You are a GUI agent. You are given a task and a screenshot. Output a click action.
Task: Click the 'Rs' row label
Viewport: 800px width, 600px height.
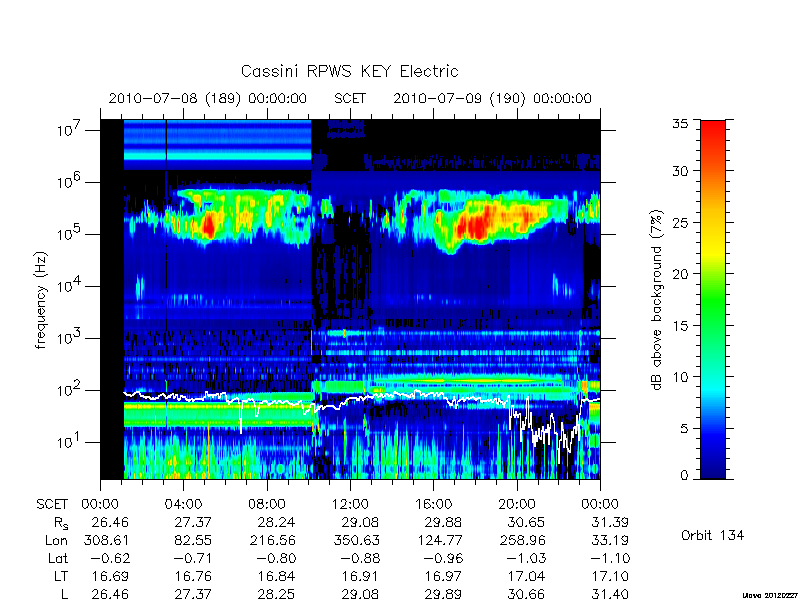tap(61, 523)
